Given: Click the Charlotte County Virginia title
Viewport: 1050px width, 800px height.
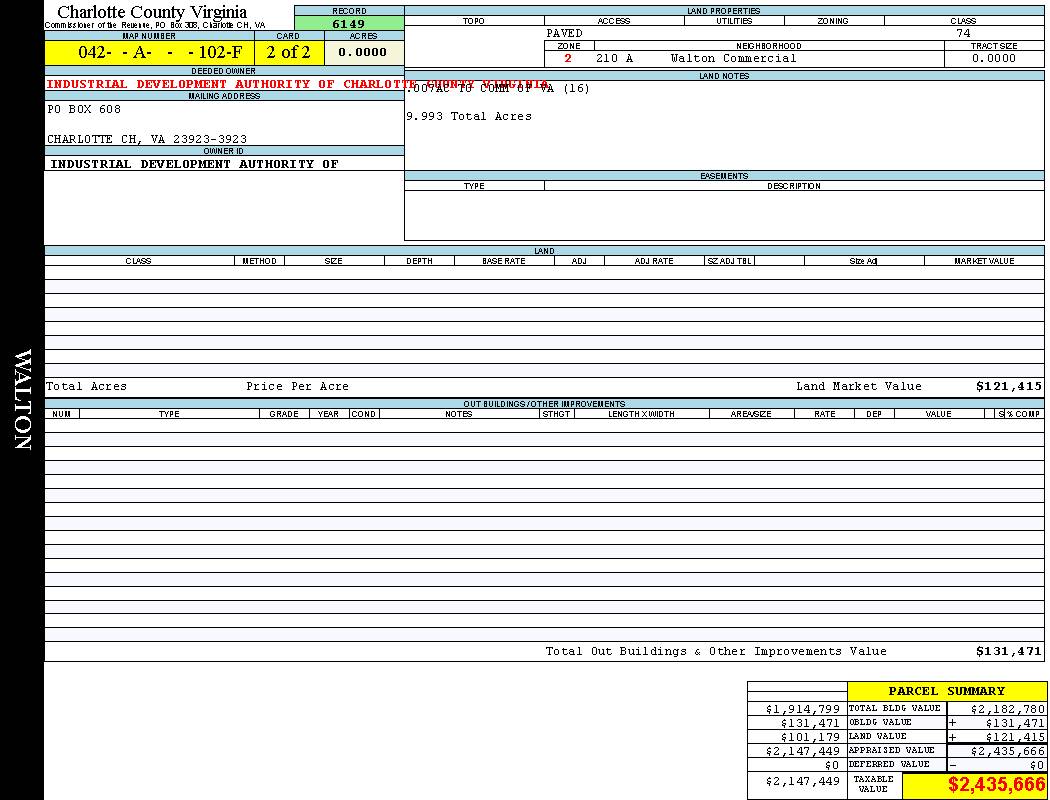Looking at the screenshot, I should pos(152,12).
